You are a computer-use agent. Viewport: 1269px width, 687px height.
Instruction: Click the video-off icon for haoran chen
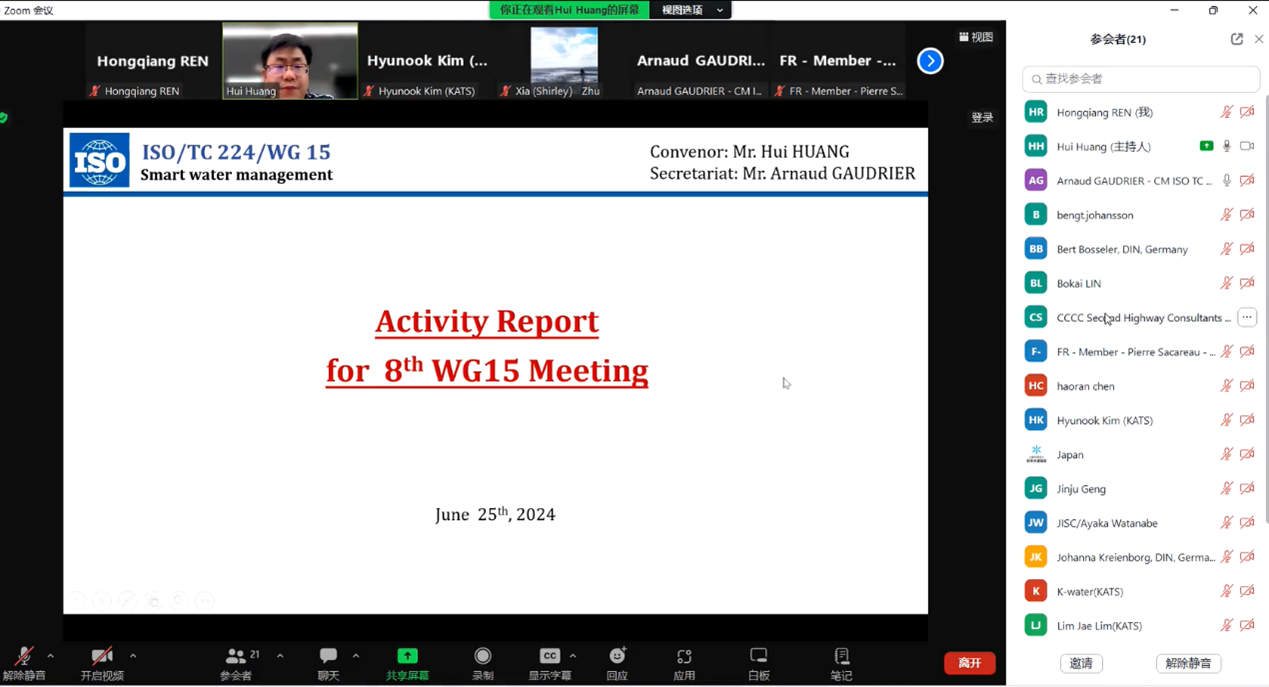point(1247,386)
